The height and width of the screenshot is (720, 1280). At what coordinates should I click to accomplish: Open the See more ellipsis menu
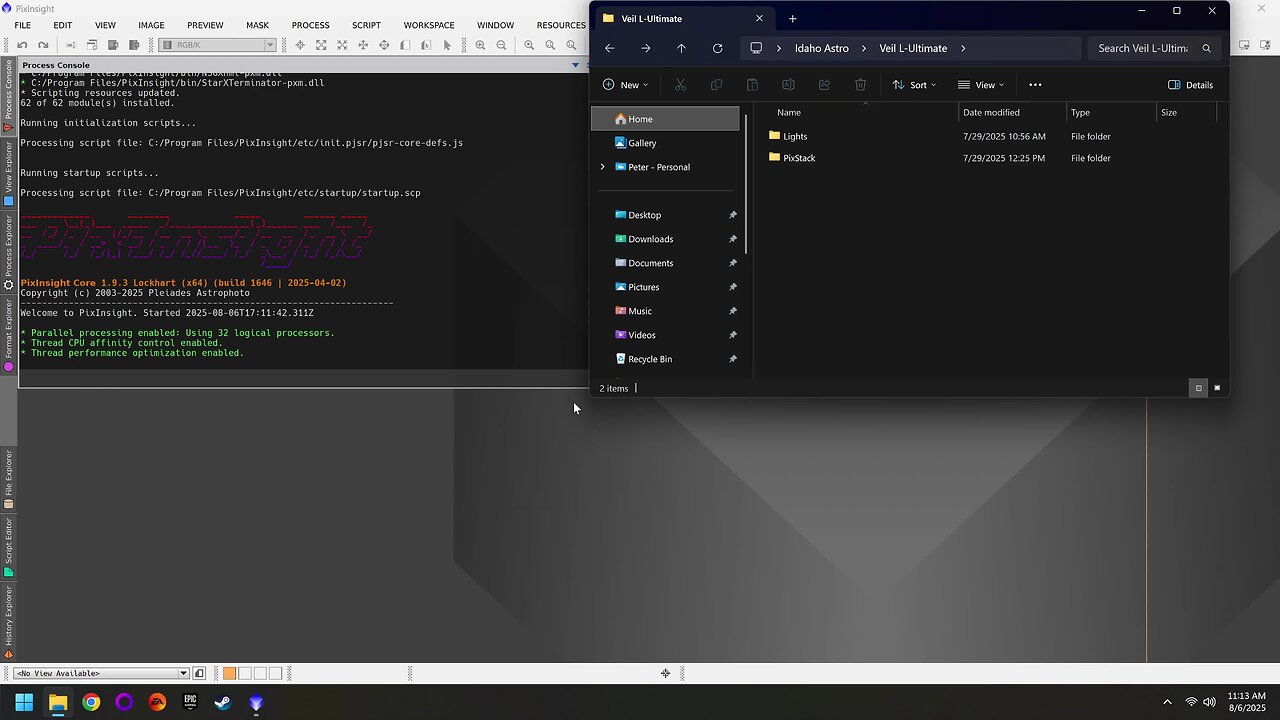1035,85
